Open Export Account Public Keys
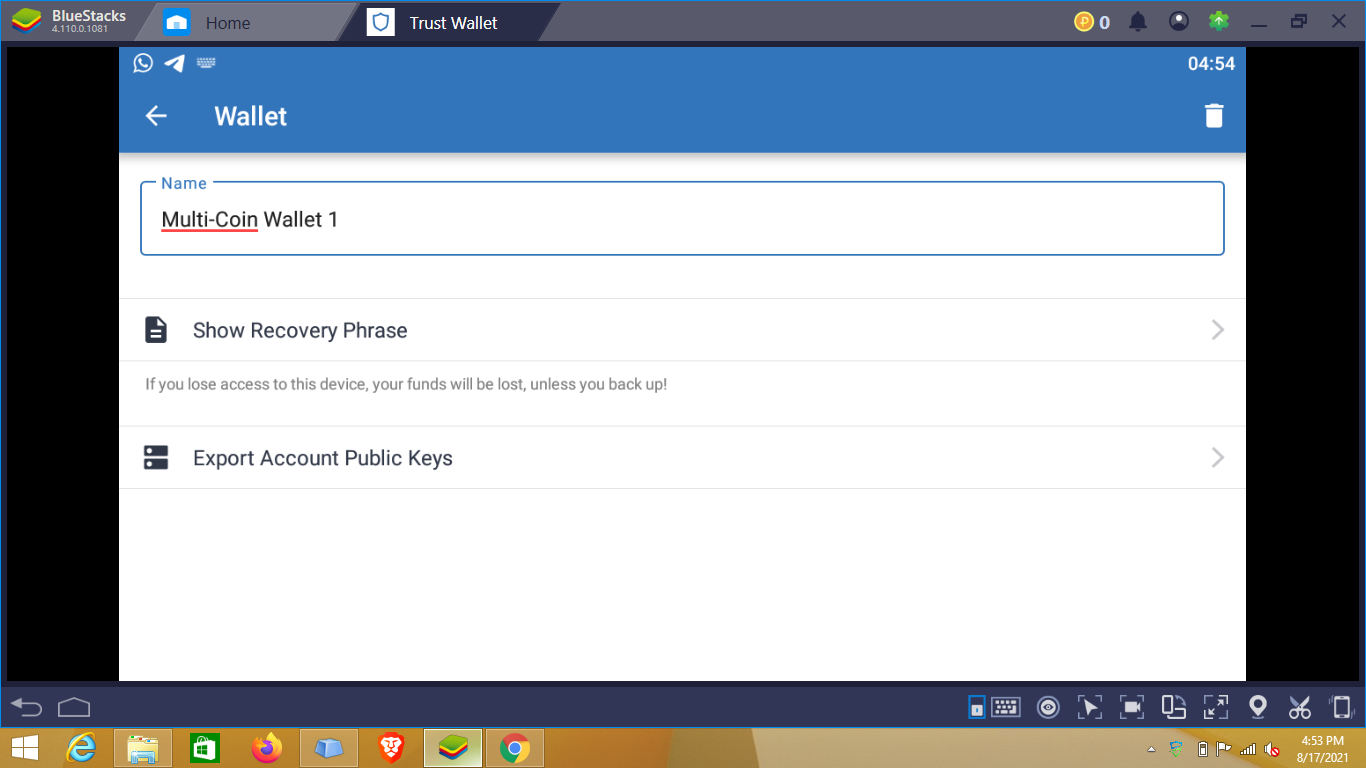1366x768 pixels. click(682, 458)
